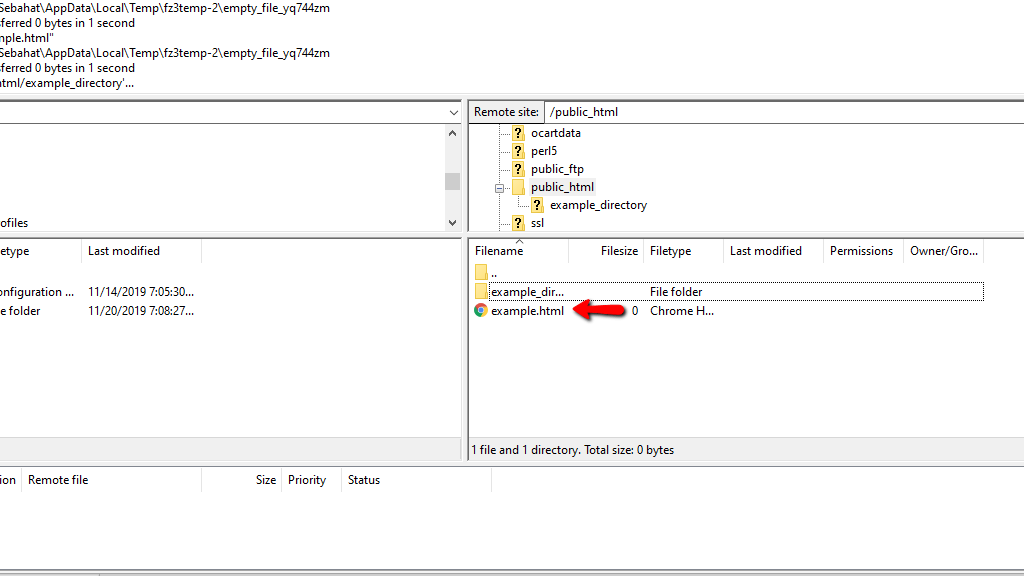Collapse the public_html tree node
Image resolution: width=1024 pixels, height=576 pixels.
click(499, 188)
